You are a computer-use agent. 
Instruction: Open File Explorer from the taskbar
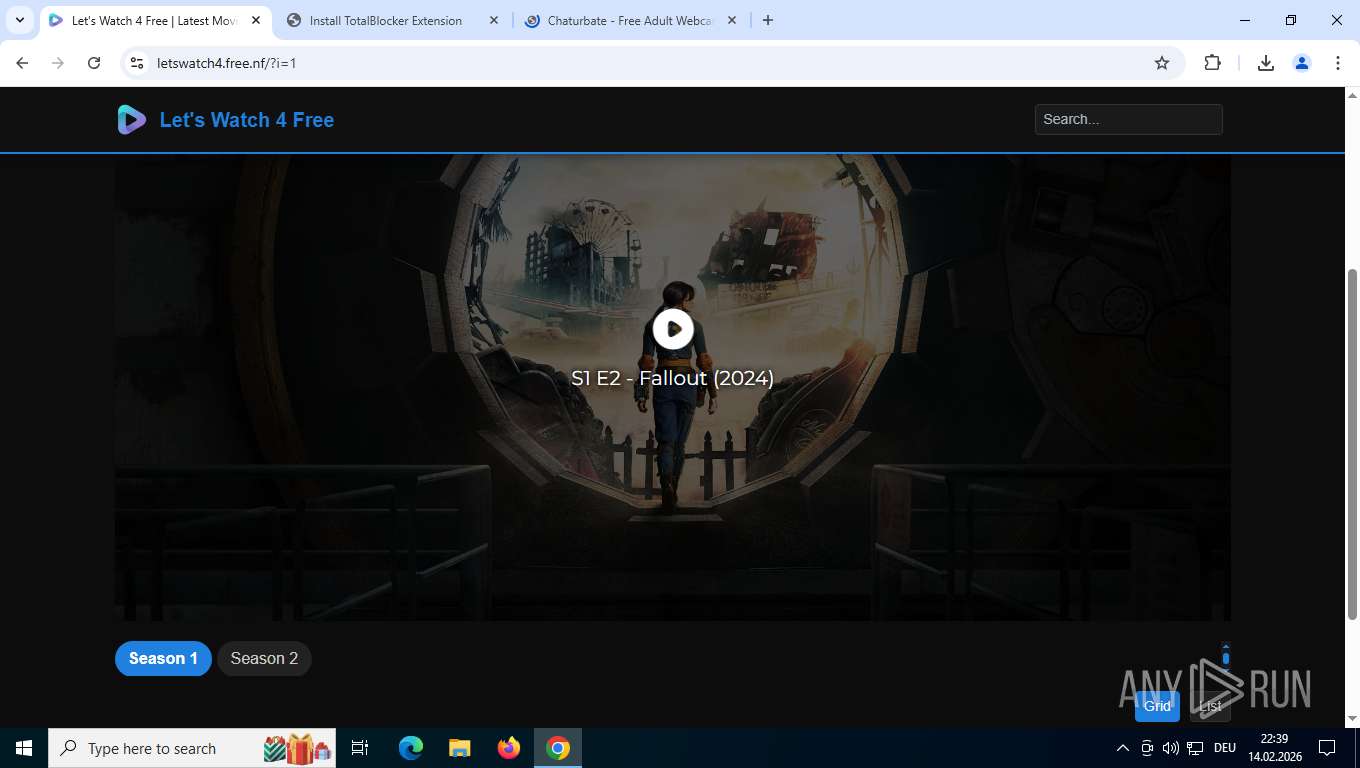pyautogui.click(x=459, y=748)
